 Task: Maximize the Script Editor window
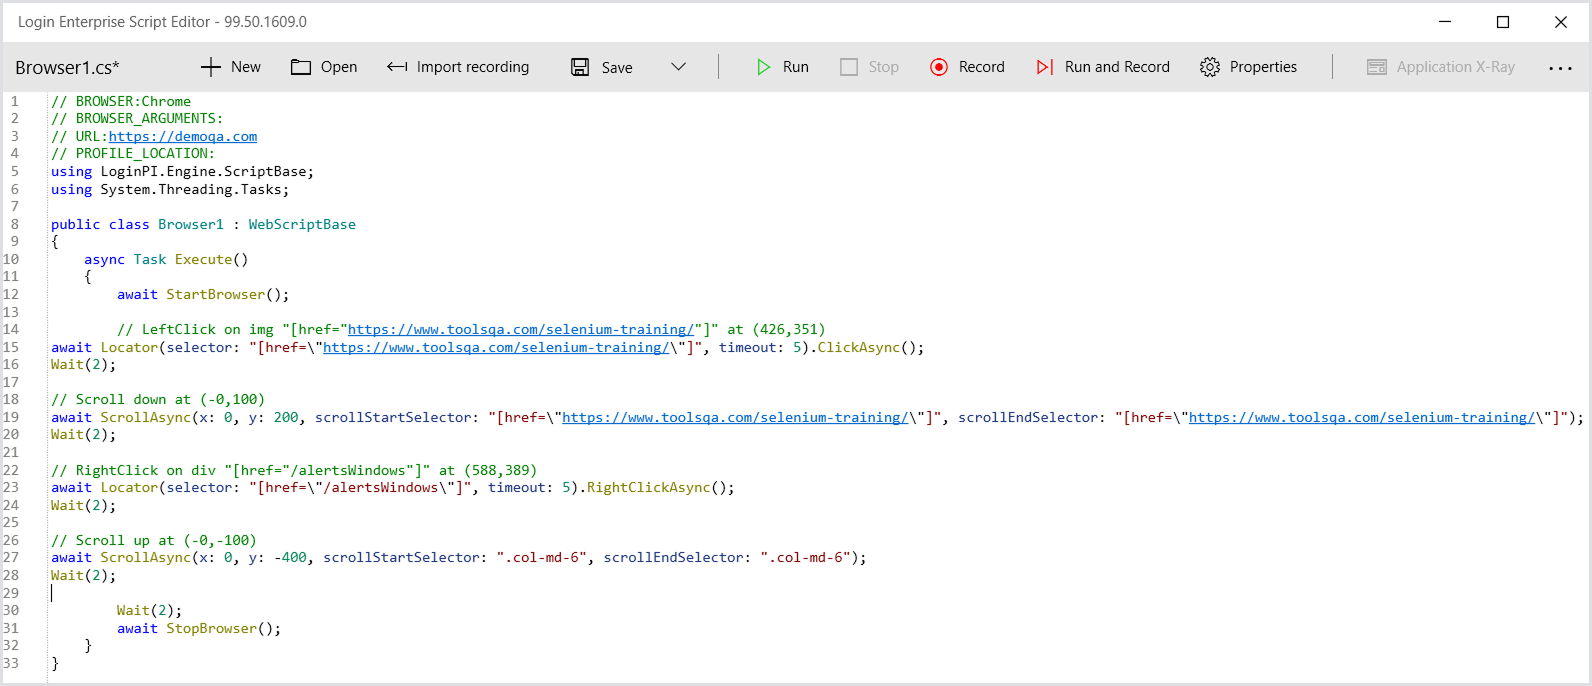1503,22
